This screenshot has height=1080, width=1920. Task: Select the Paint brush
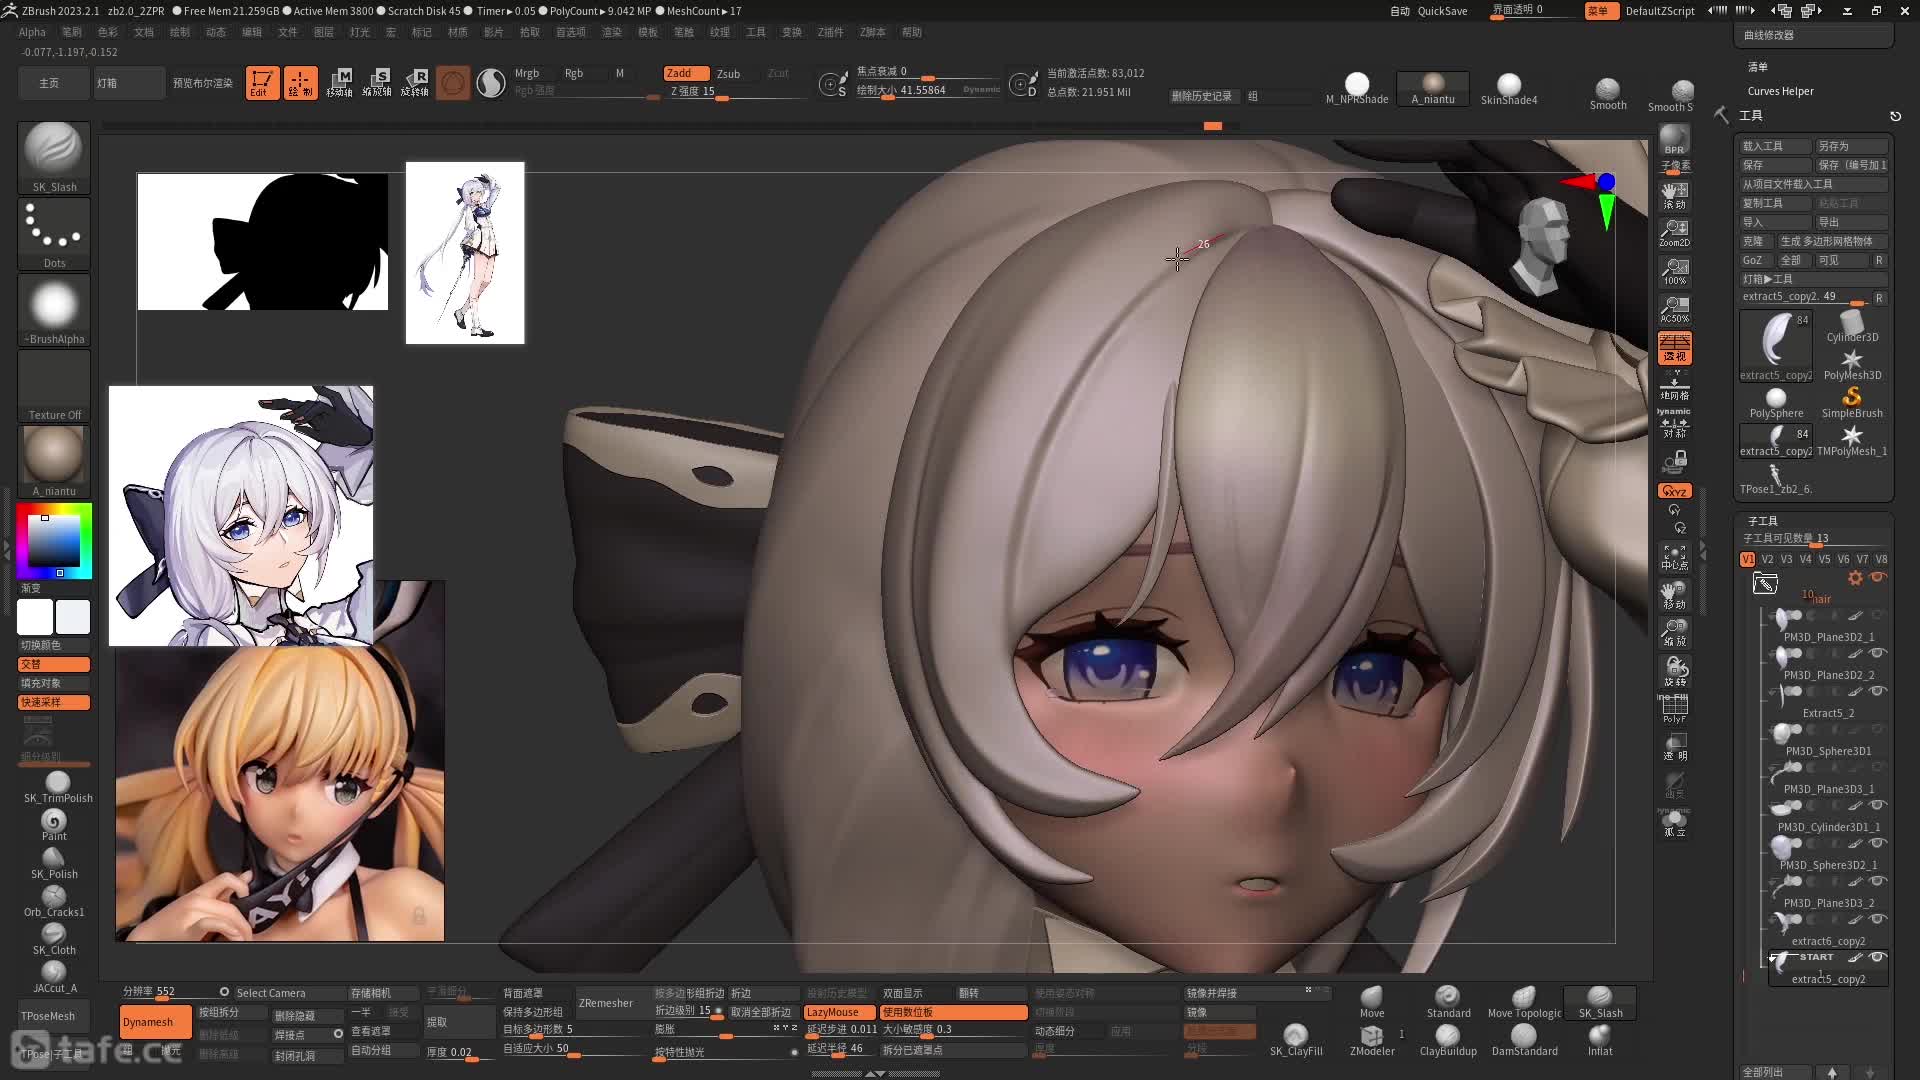(54, 826)
